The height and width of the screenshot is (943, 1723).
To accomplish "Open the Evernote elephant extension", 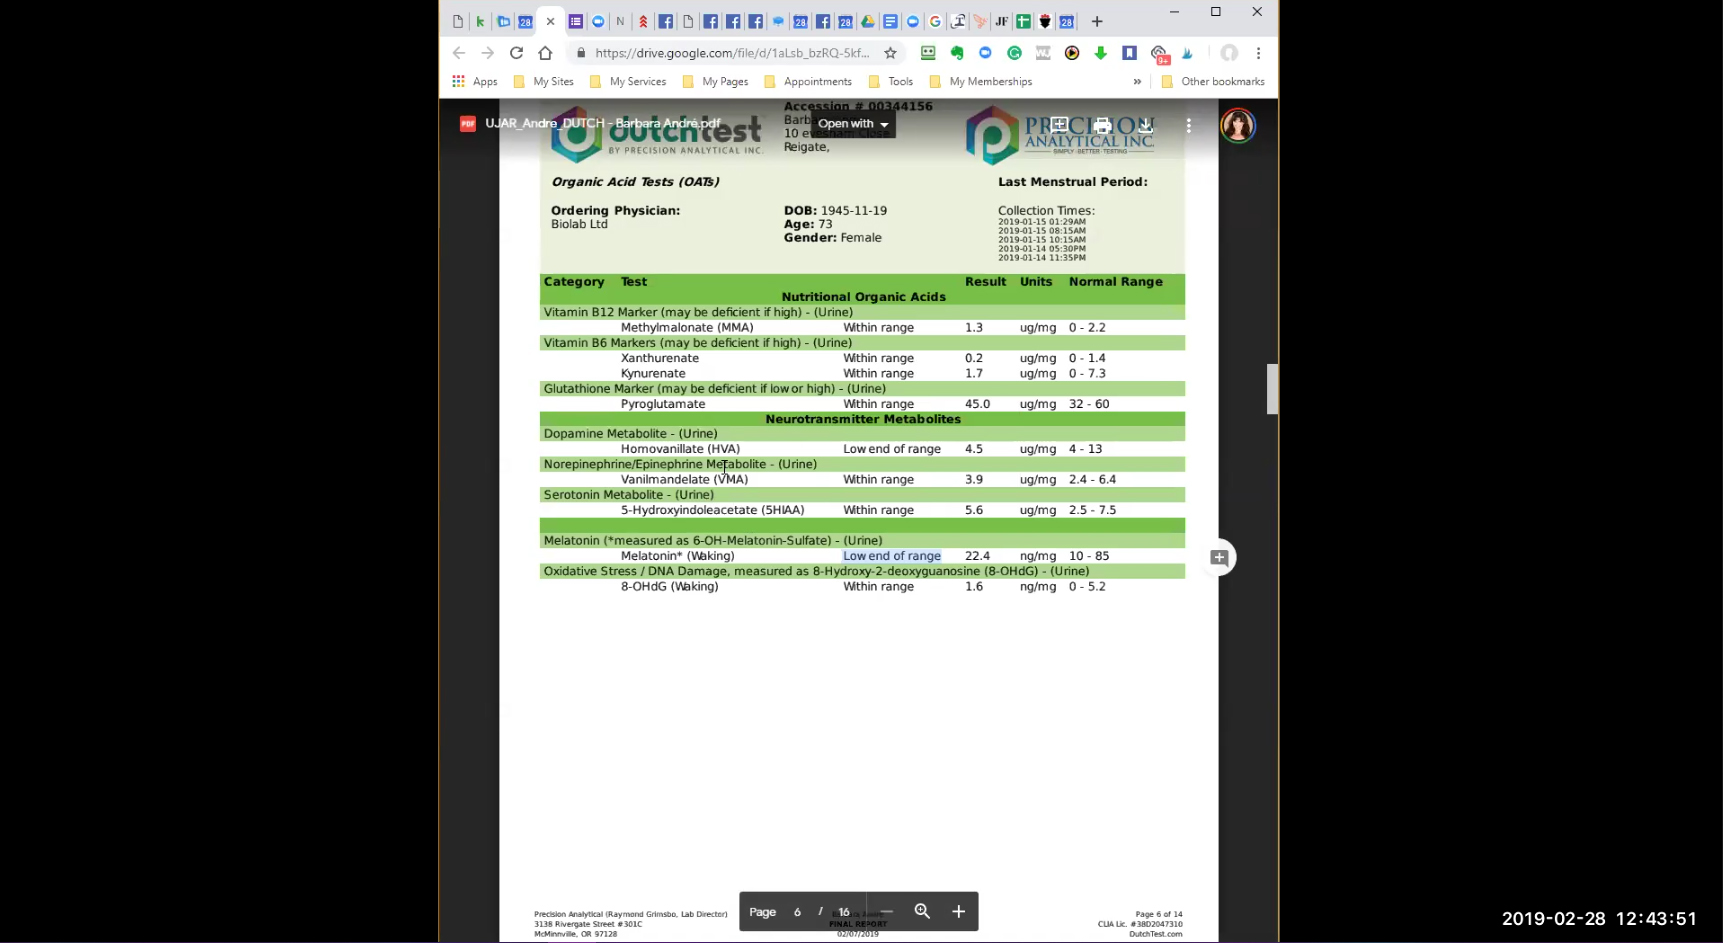I will pyautogui.click(x=957, y=53).
